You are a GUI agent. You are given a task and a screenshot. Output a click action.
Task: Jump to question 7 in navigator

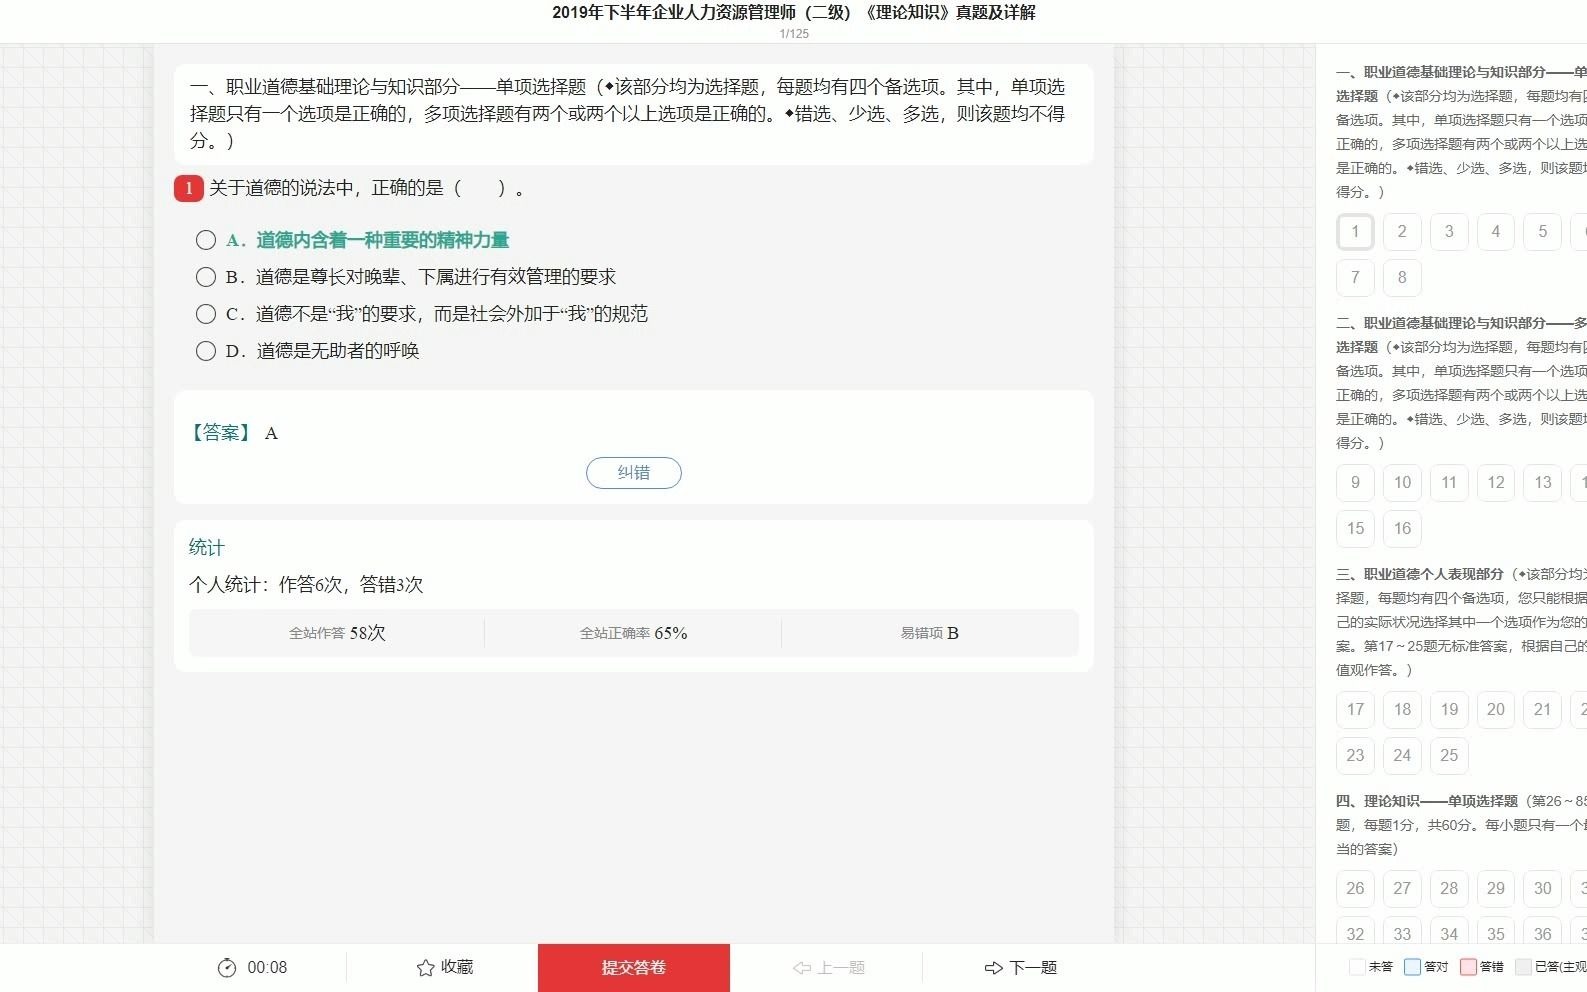(x=1355, y=278)
